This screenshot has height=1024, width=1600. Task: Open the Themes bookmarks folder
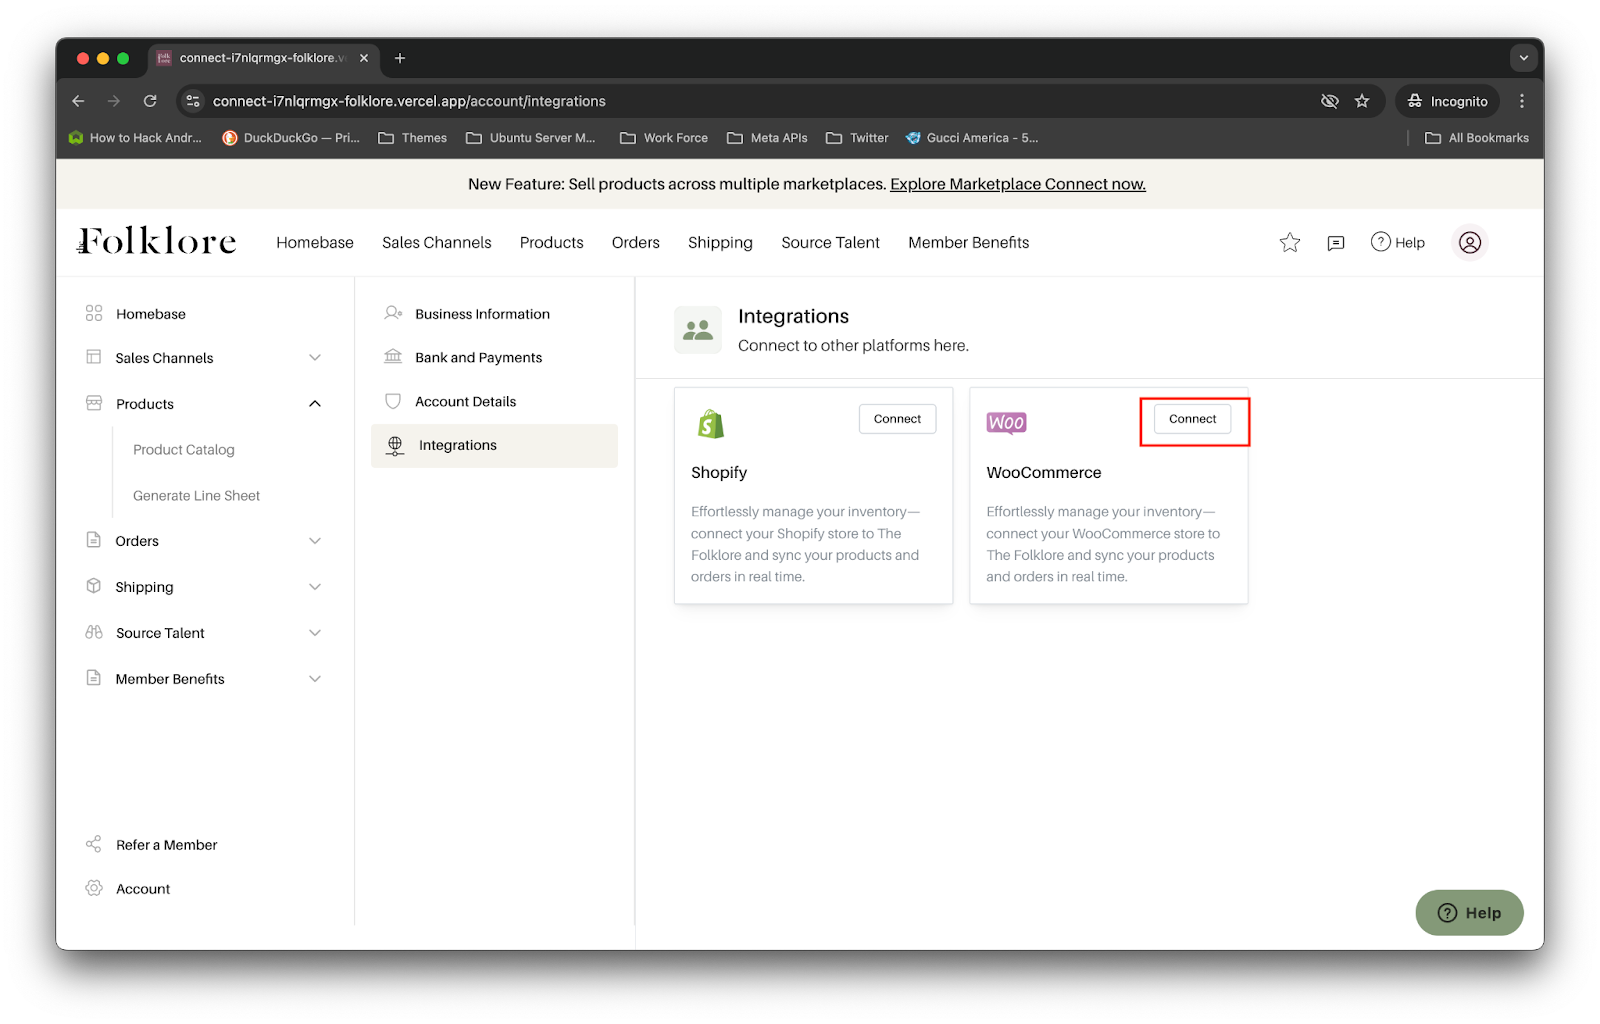click(413, 138)
